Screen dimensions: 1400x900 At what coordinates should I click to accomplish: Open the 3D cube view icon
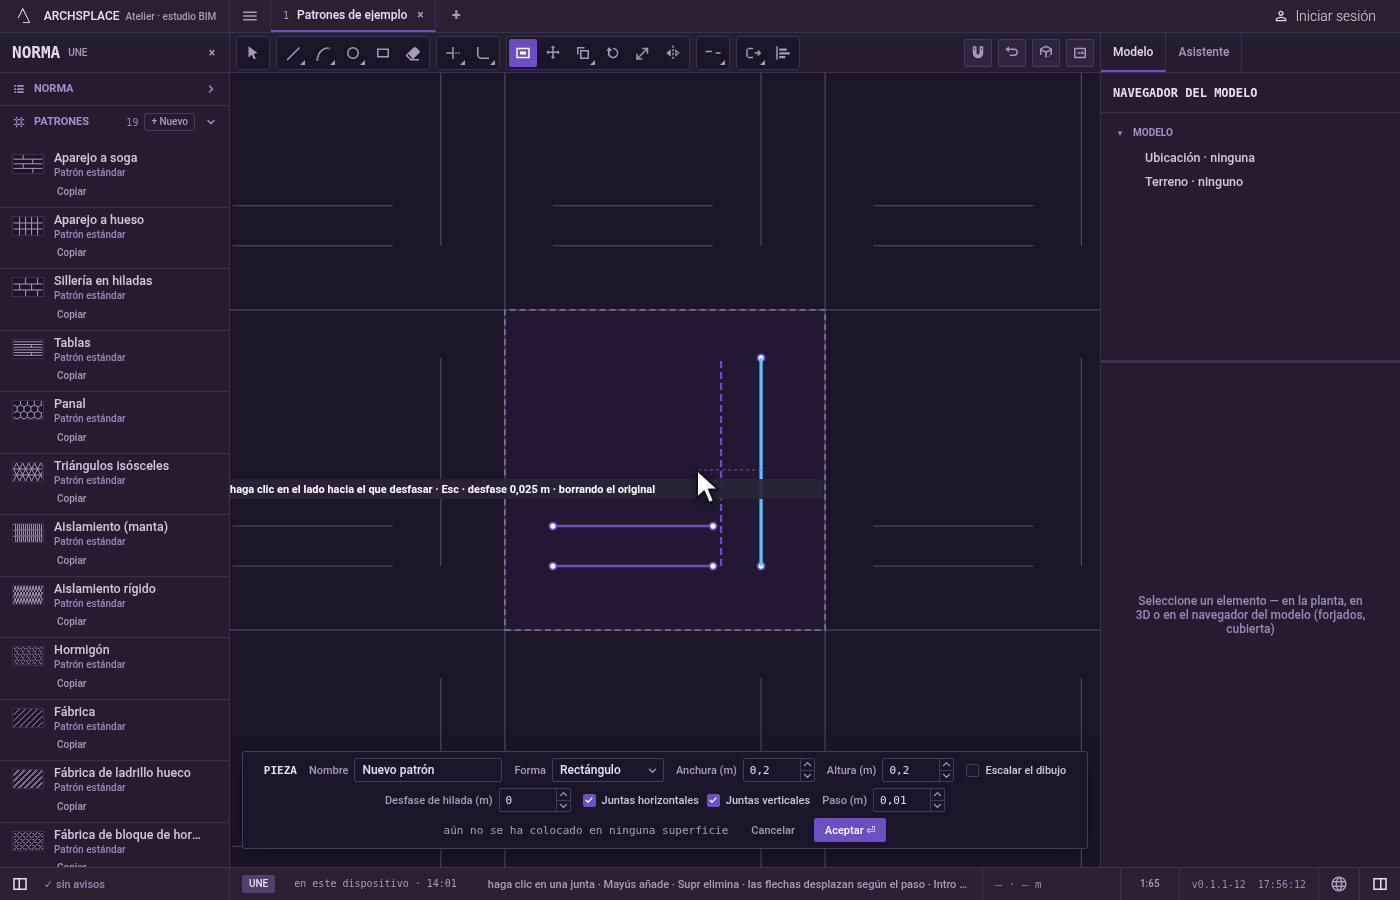(1046, 53)
